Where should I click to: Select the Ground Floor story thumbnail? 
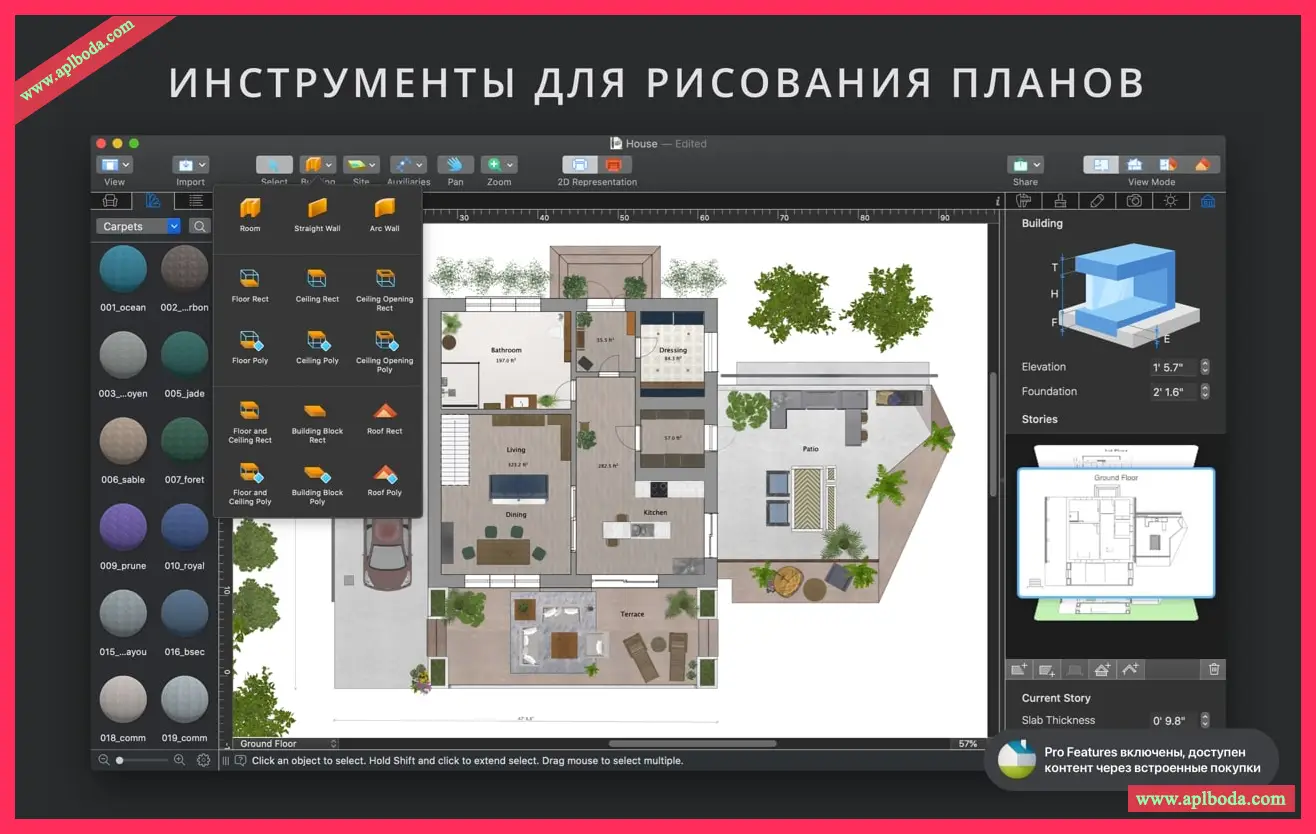(x=1116, y=532)
